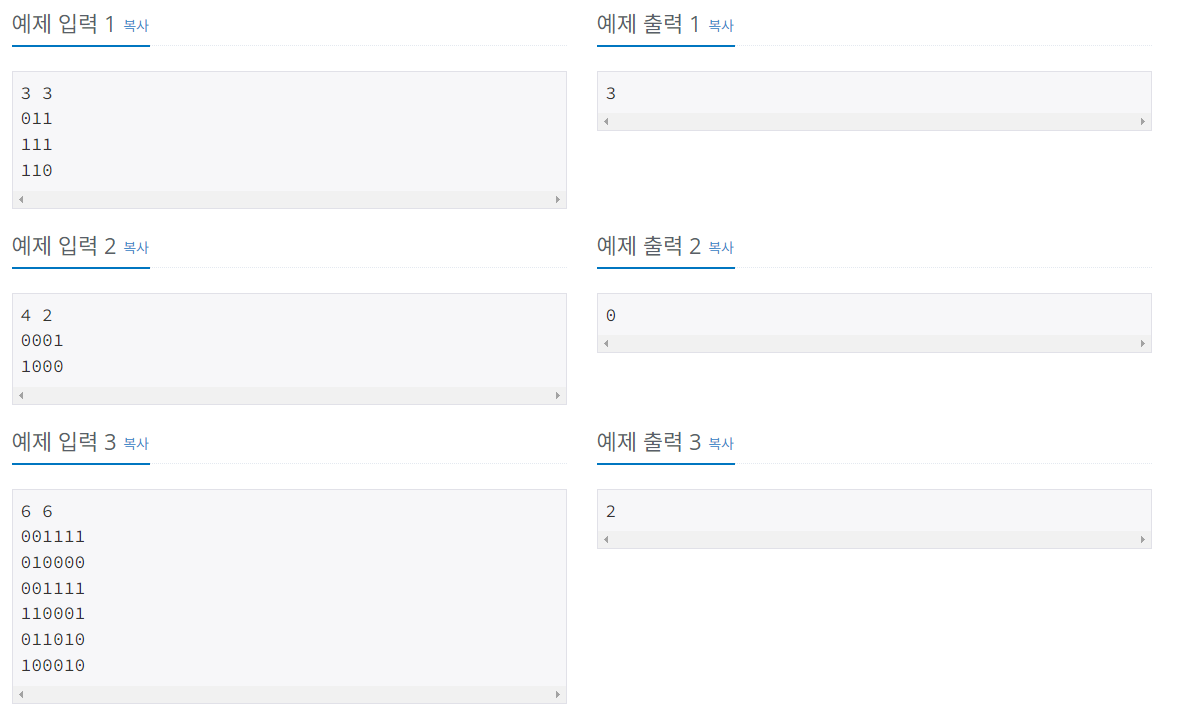Copy example output 3 via 복사 link
This screenshot has height=708, width=1179.
point(721,443)
